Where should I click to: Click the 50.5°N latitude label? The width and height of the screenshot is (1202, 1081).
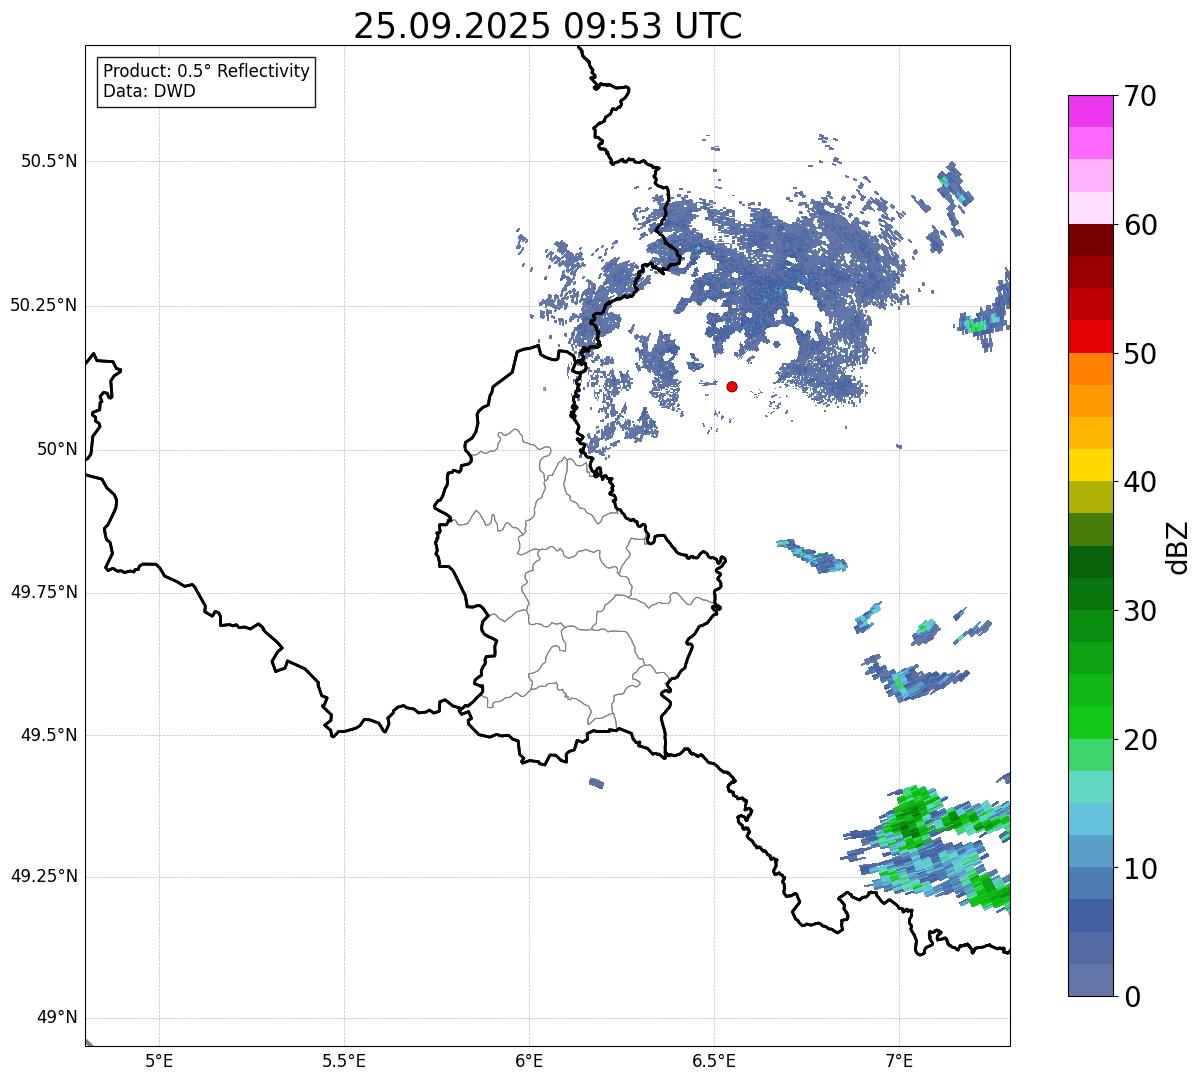click(49, 161)
